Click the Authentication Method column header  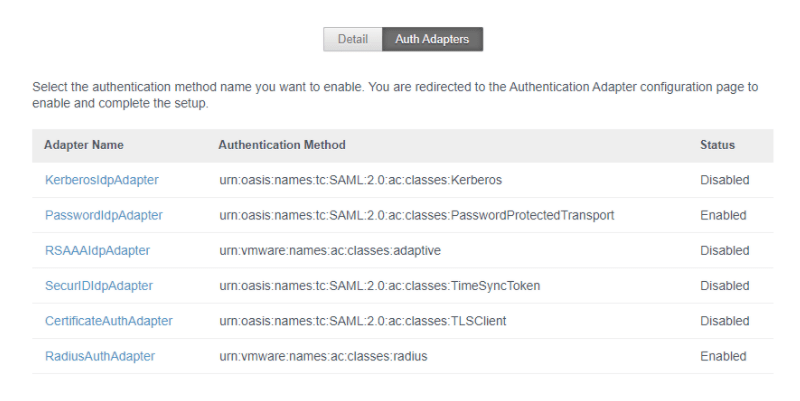click(282, 145)
